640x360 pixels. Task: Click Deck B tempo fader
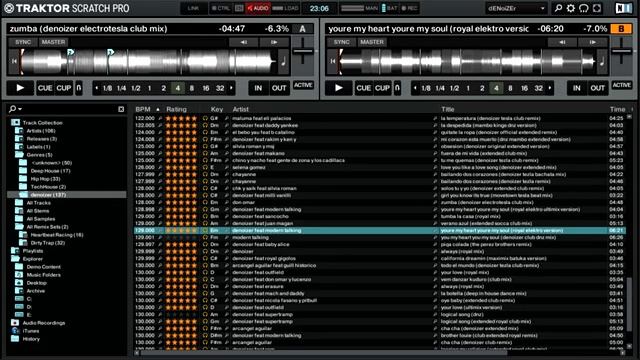click(x=621, y=51)
